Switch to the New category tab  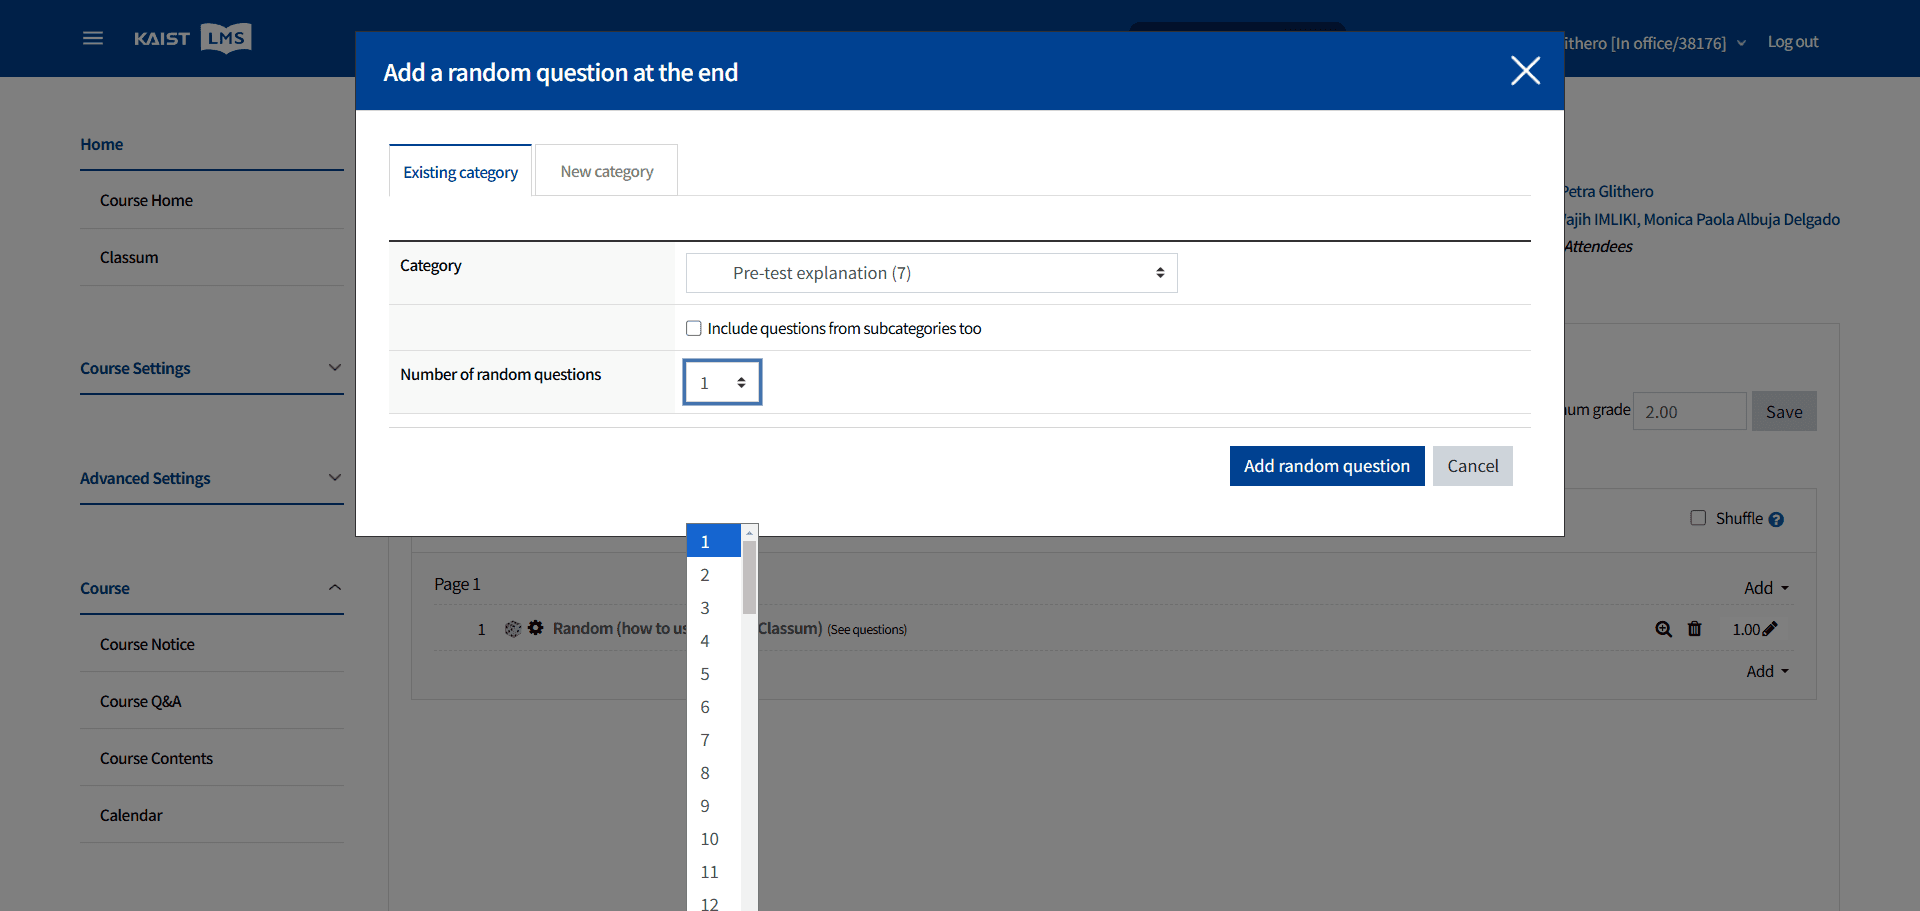coord(607,171)
